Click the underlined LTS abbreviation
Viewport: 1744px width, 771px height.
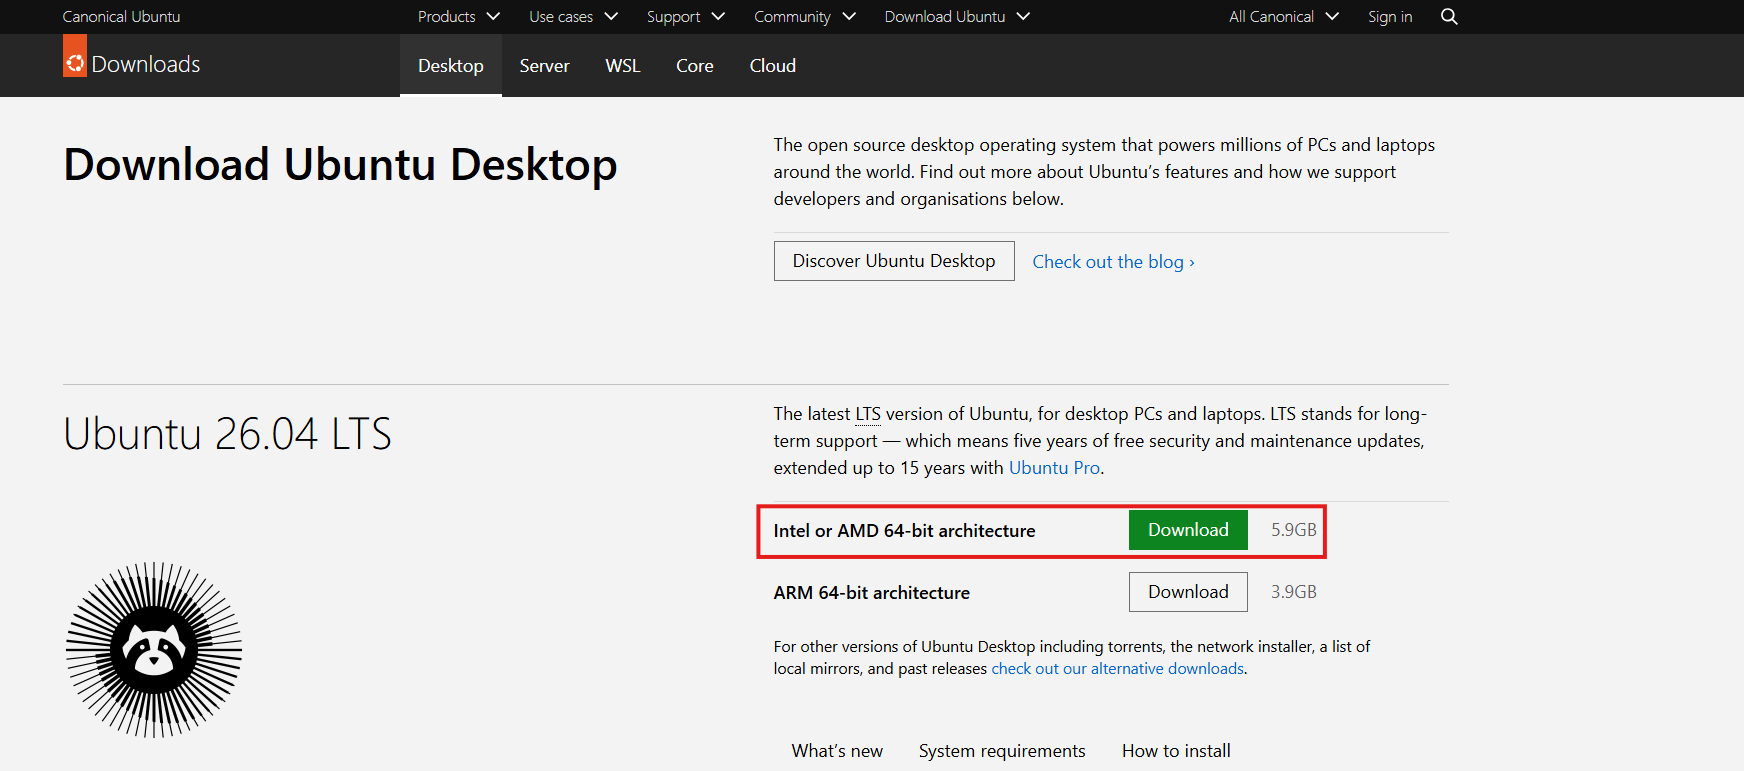click(x=868, y=414)
